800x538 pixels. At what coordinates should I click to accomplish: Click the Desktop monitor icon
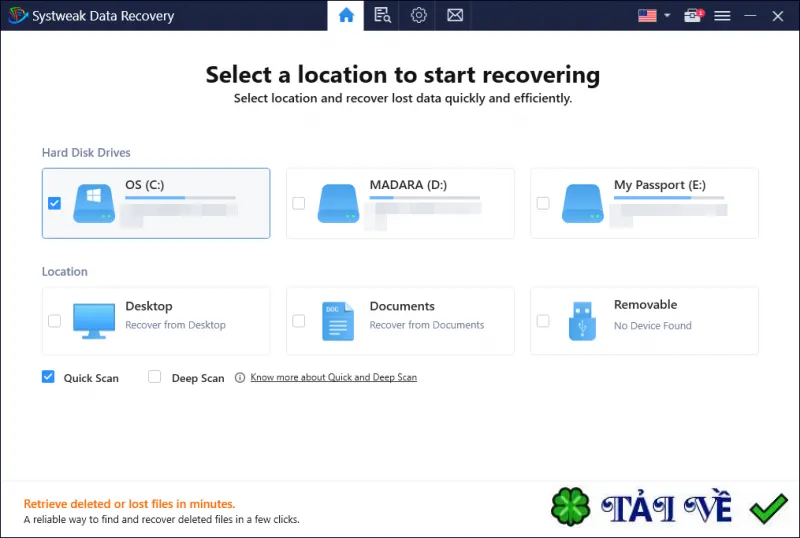[94, 321]
